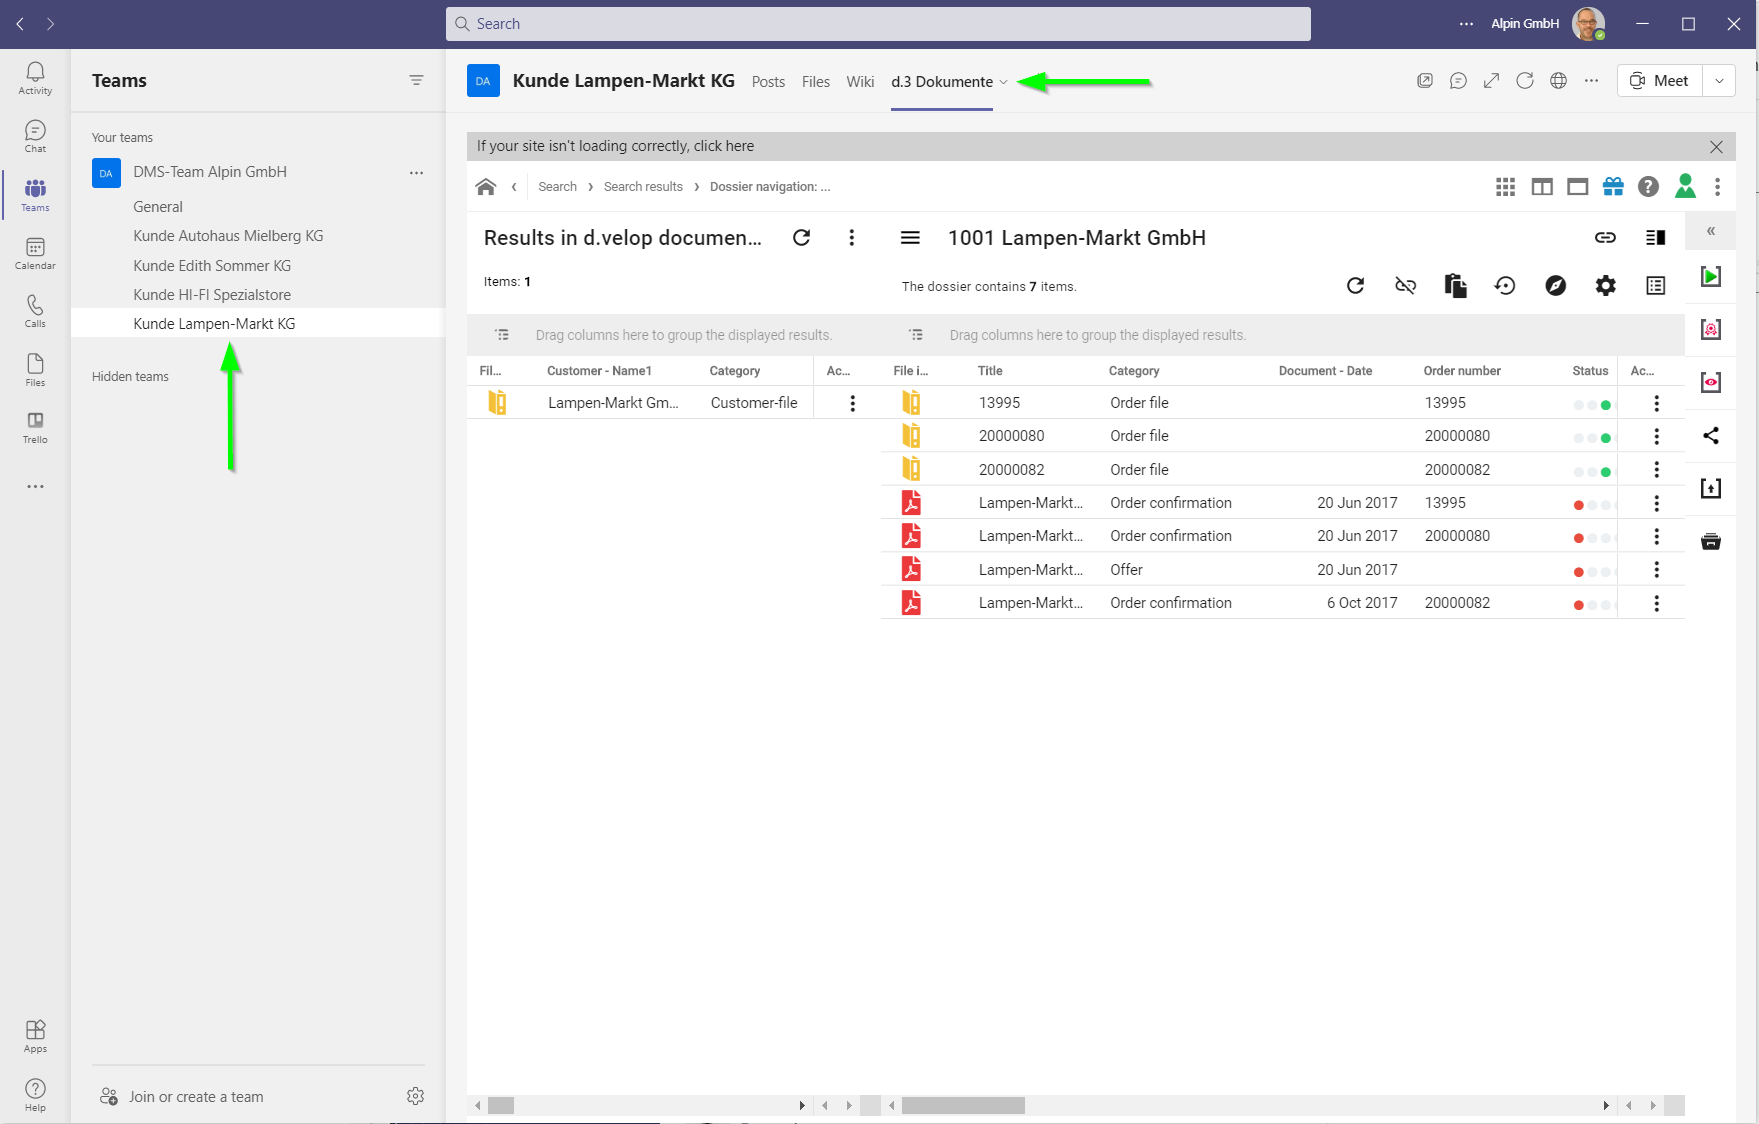Open Calls in the left rail
Image resolution: width=1759 pixels, height=1124 pixels.
pos(35,311)
